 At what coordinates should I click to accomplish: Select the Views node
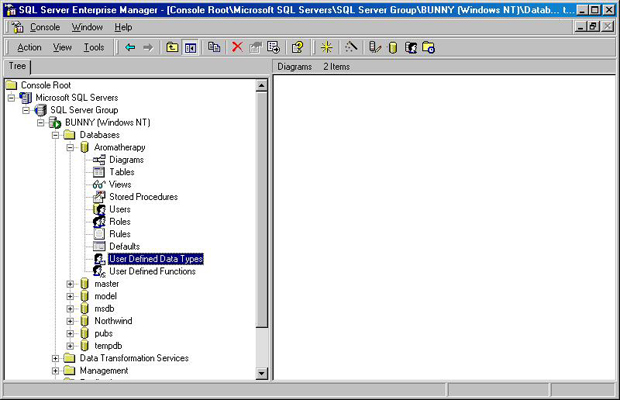(x=120, y=185)
